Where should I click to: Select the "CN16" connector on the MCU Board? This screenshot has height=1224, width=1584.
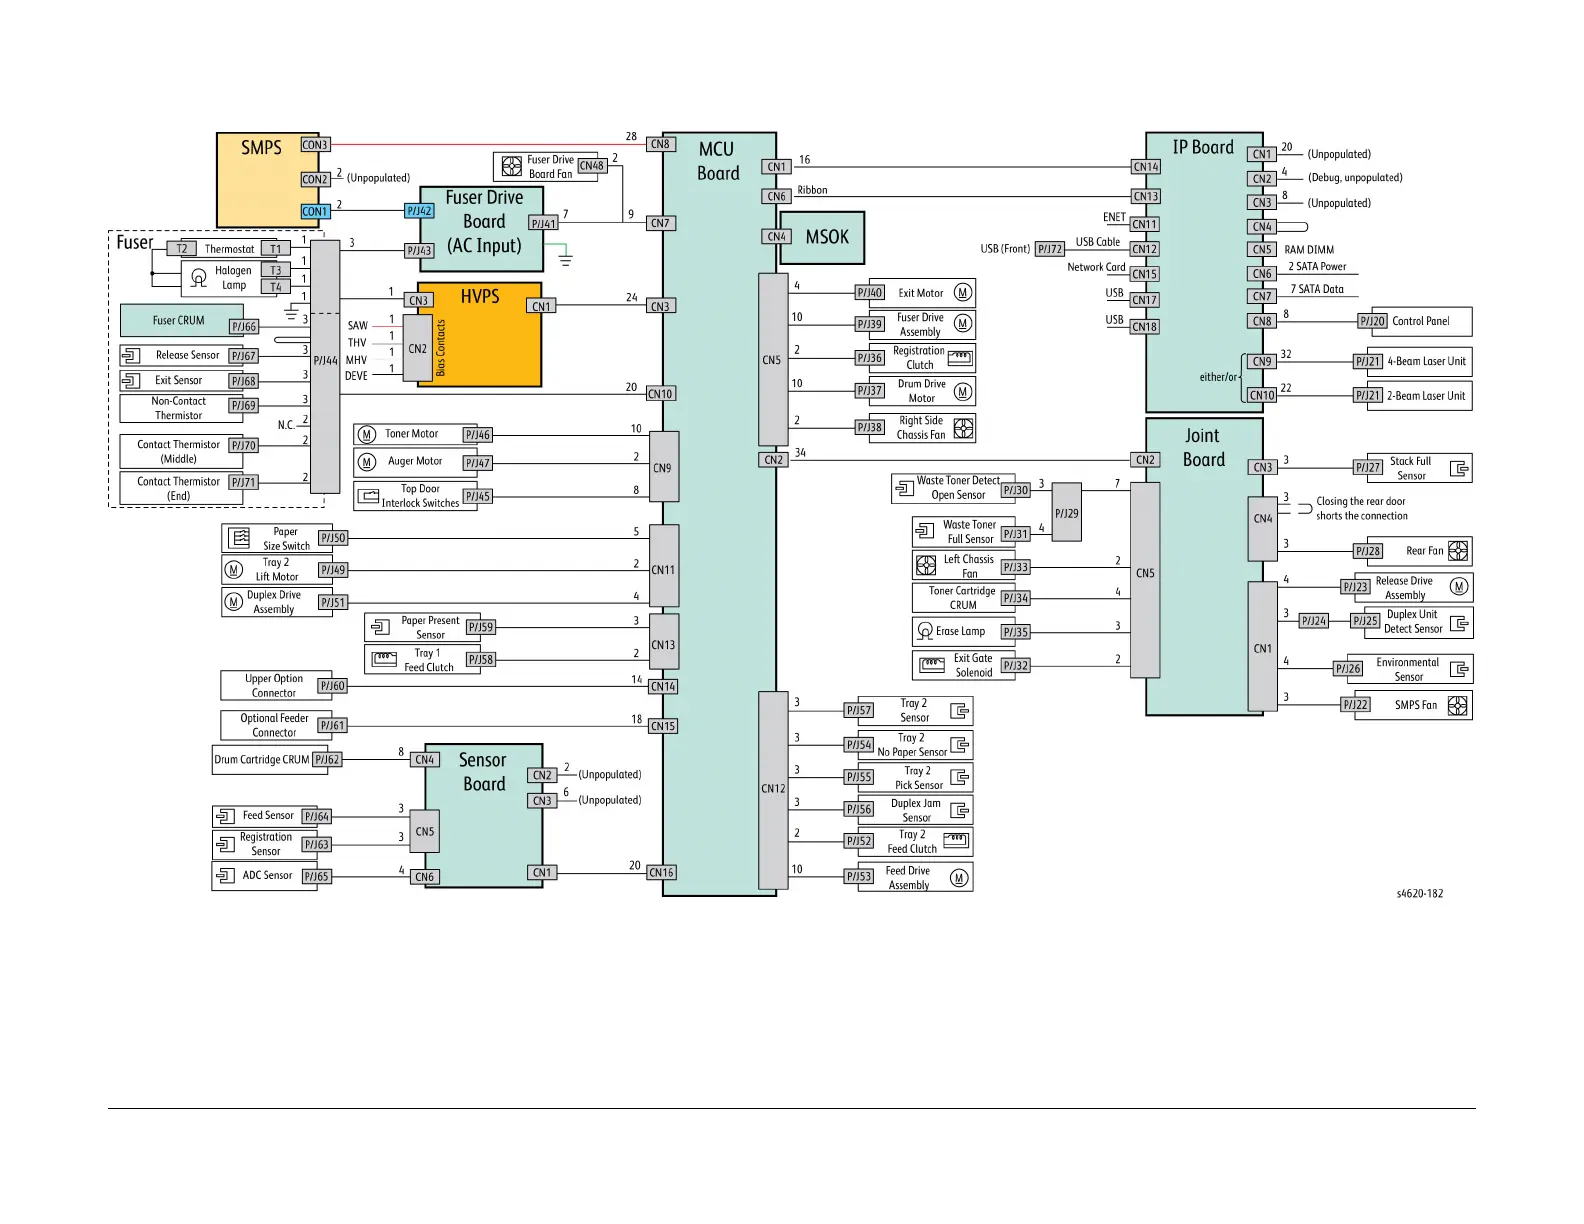pos(662,873)
